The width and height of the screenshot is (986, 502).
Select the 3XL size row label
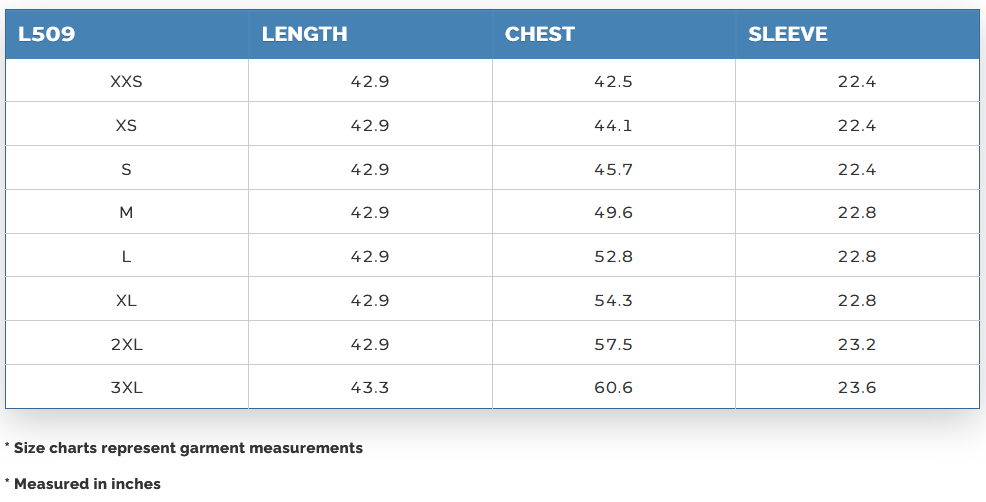point(126,388)
